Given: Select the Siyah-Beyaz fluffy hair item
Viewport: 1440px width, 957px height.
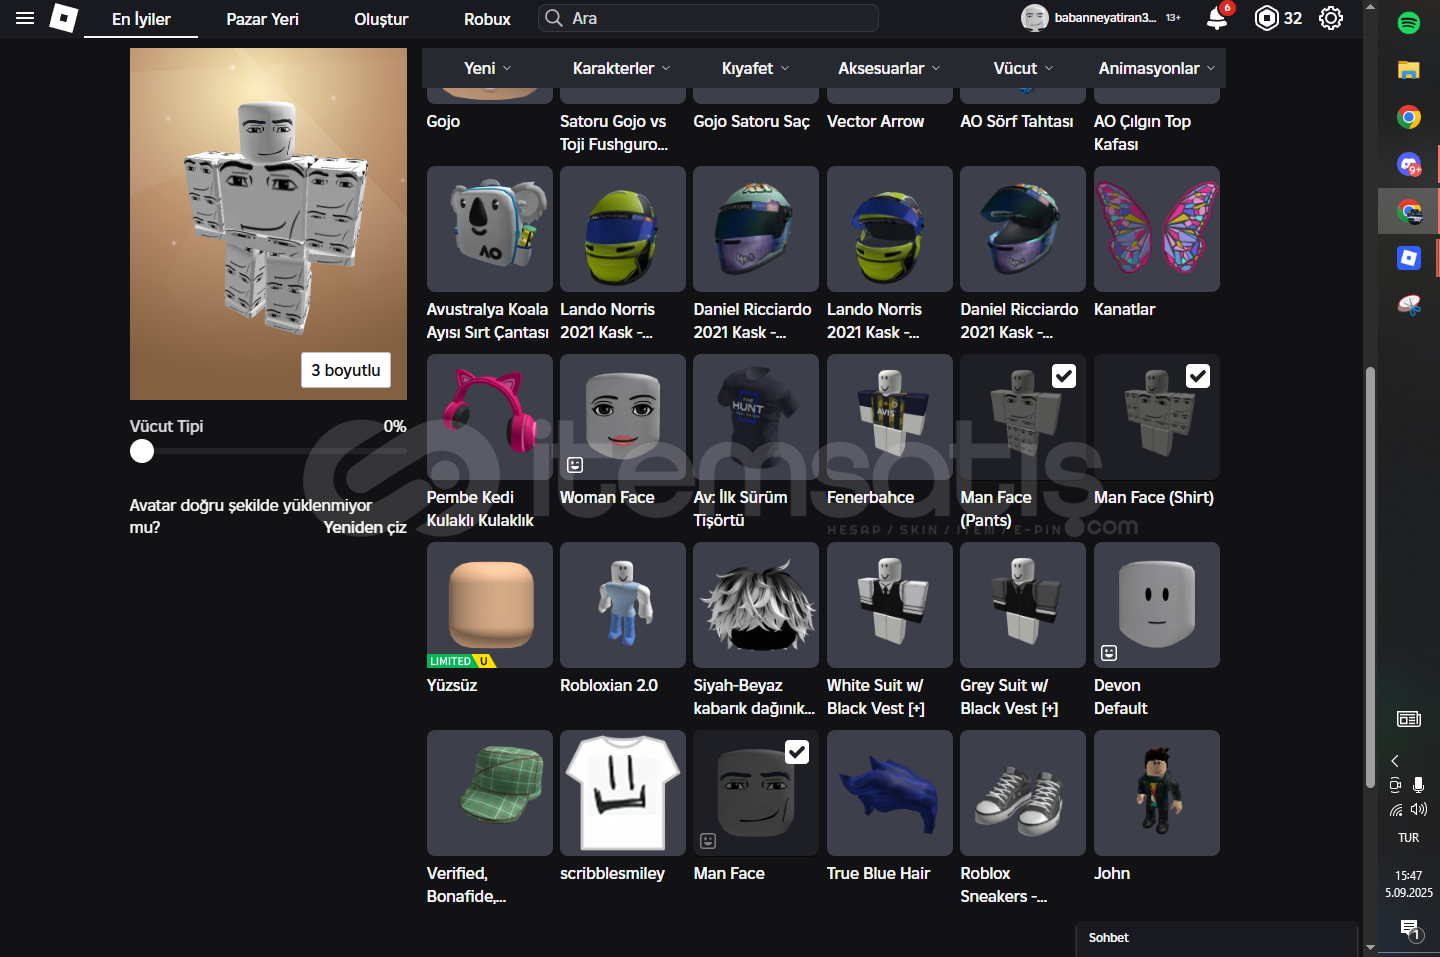Looking at the screenshot, I should 756,605.
